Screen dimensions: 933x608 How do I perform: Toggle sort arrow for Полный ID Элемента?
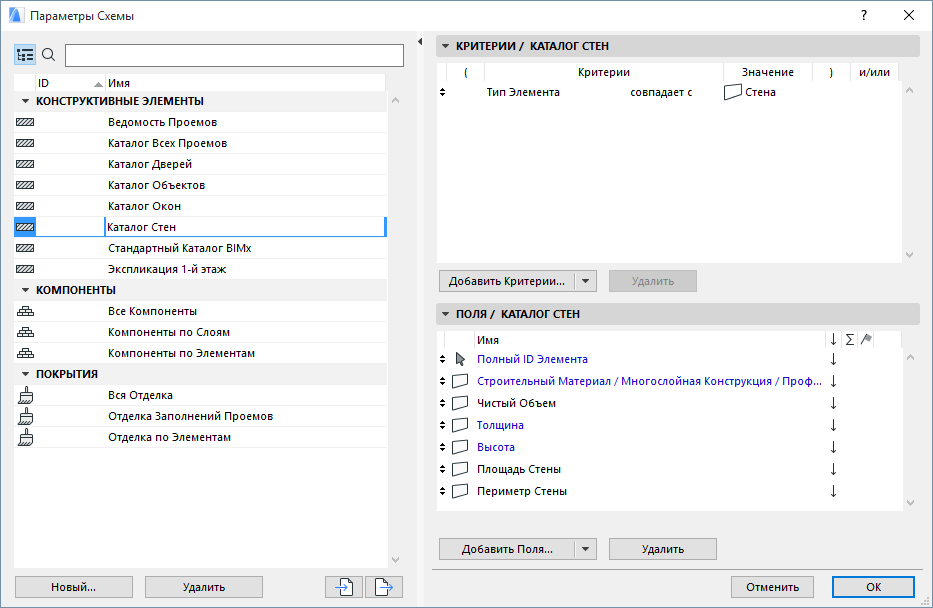(x=834, y=359)
